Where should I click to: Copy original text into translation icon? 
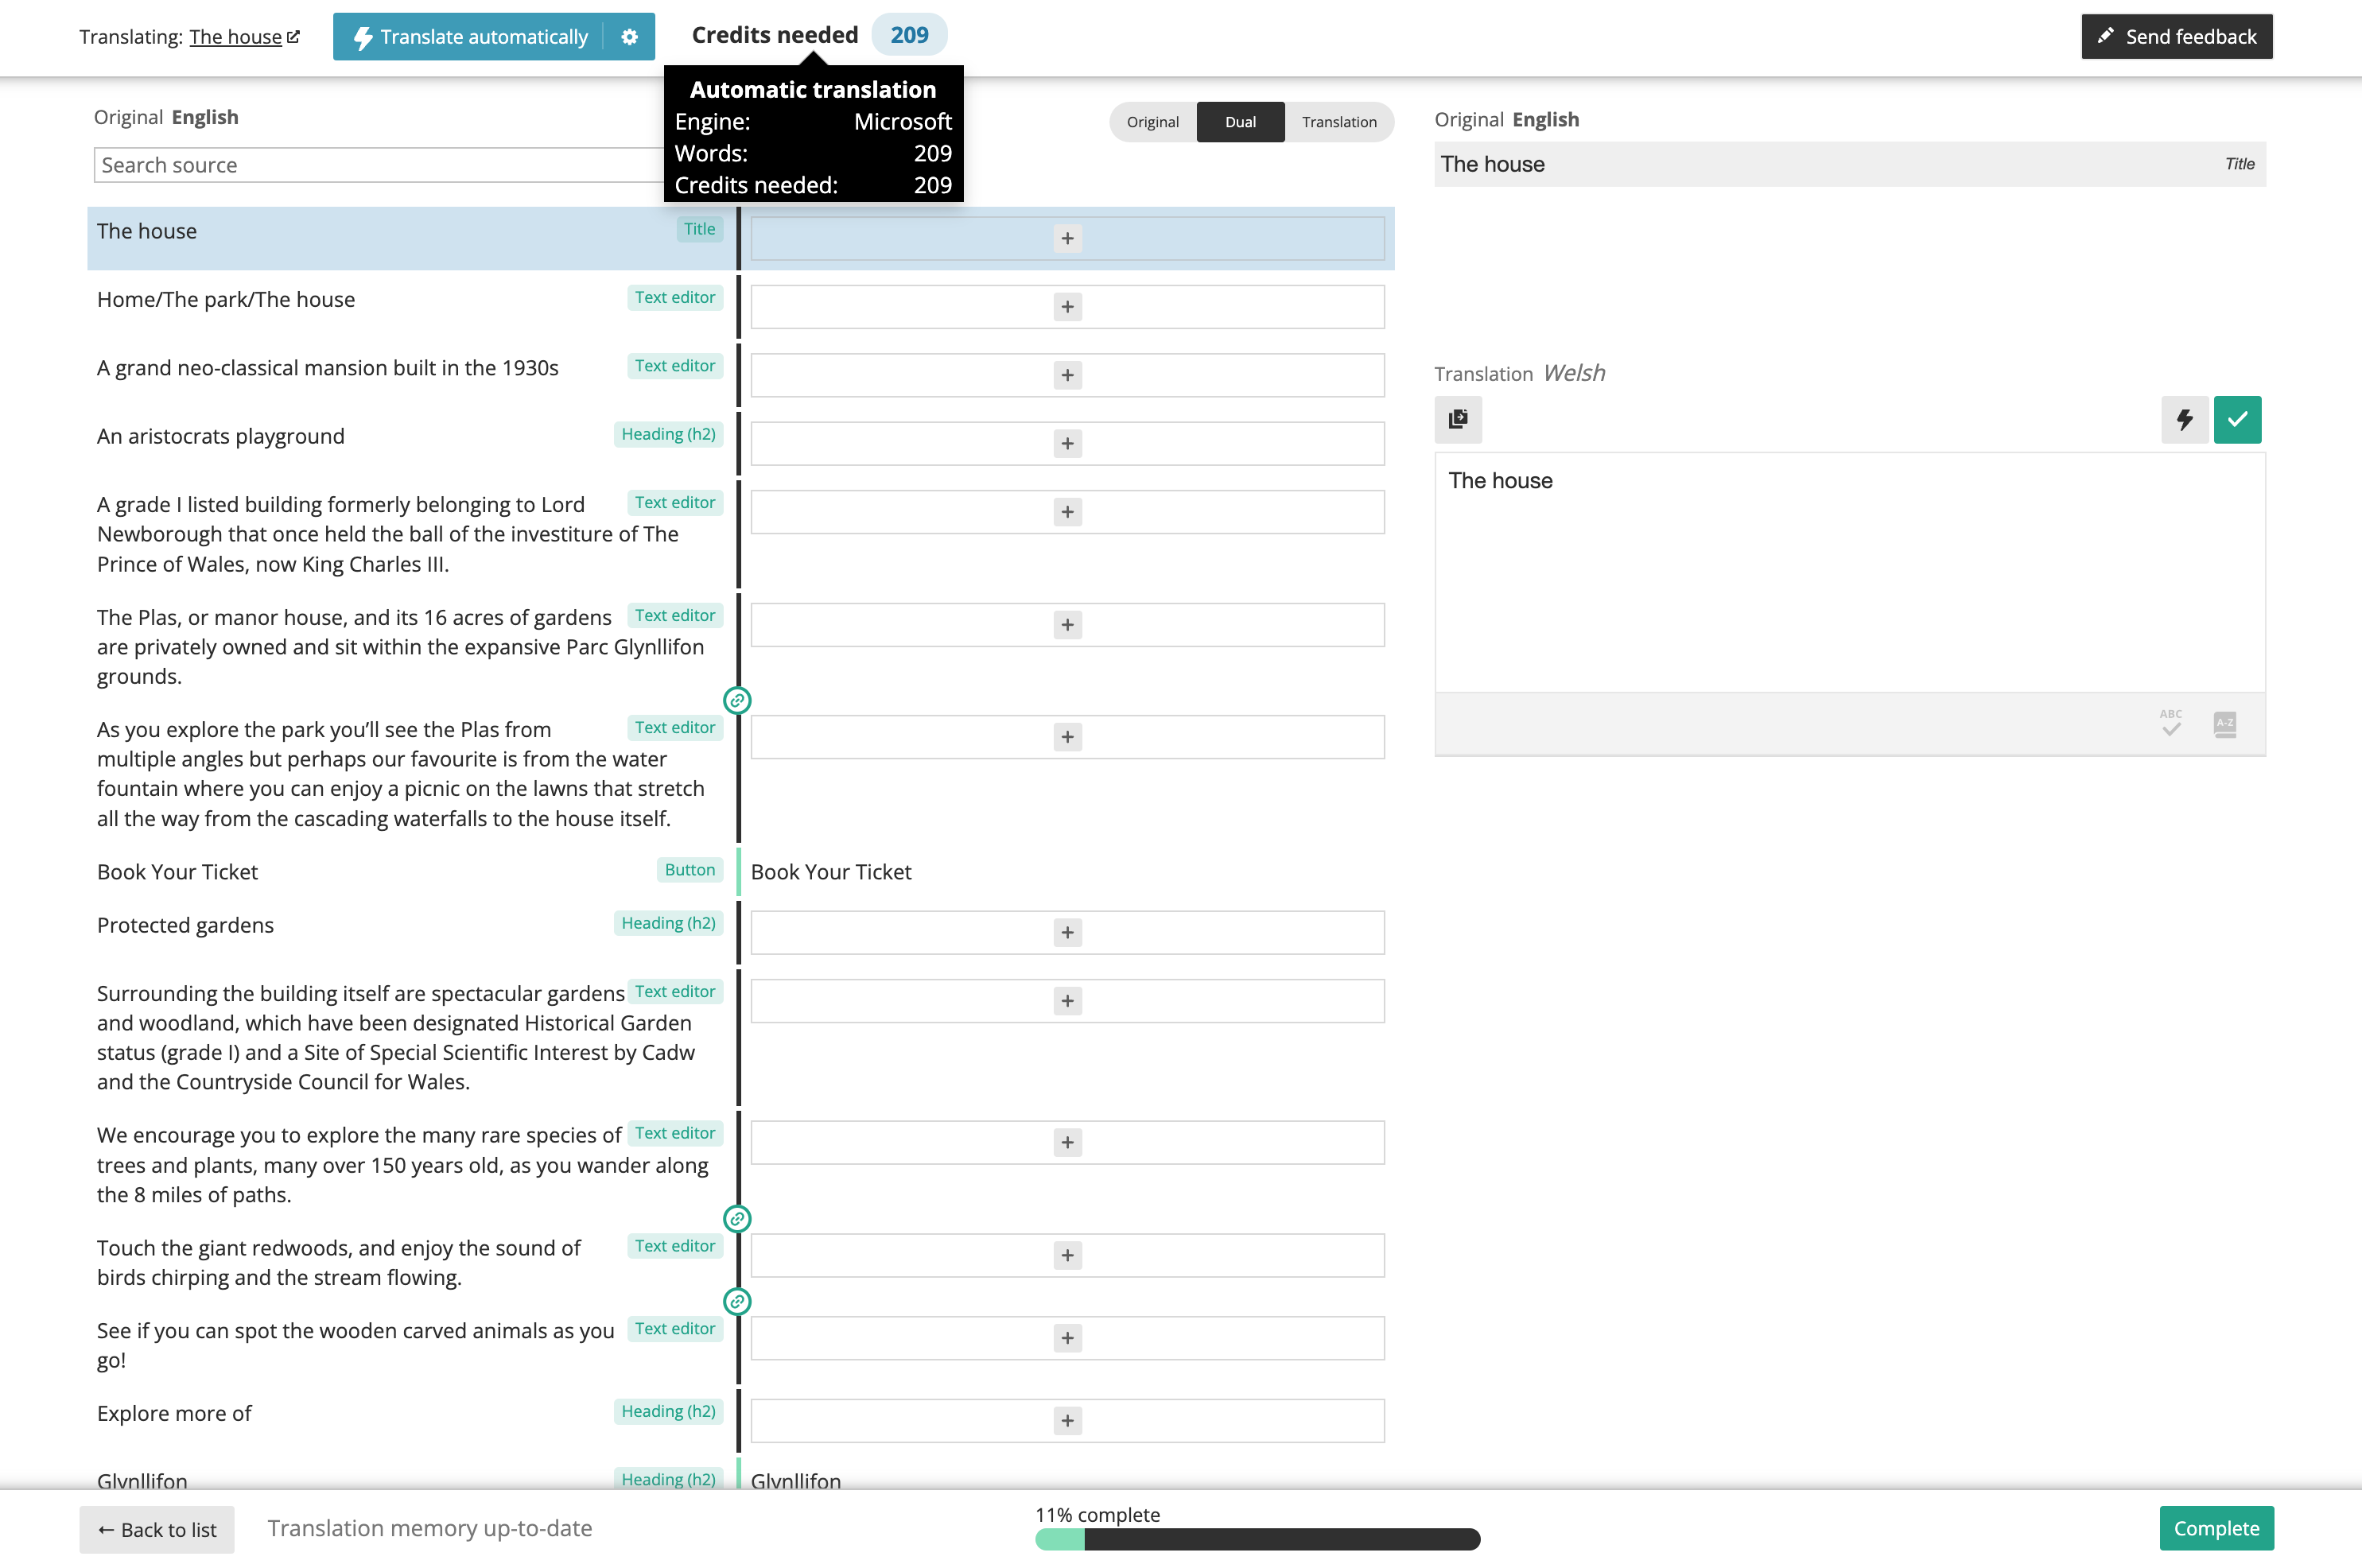coord(1458,419)
